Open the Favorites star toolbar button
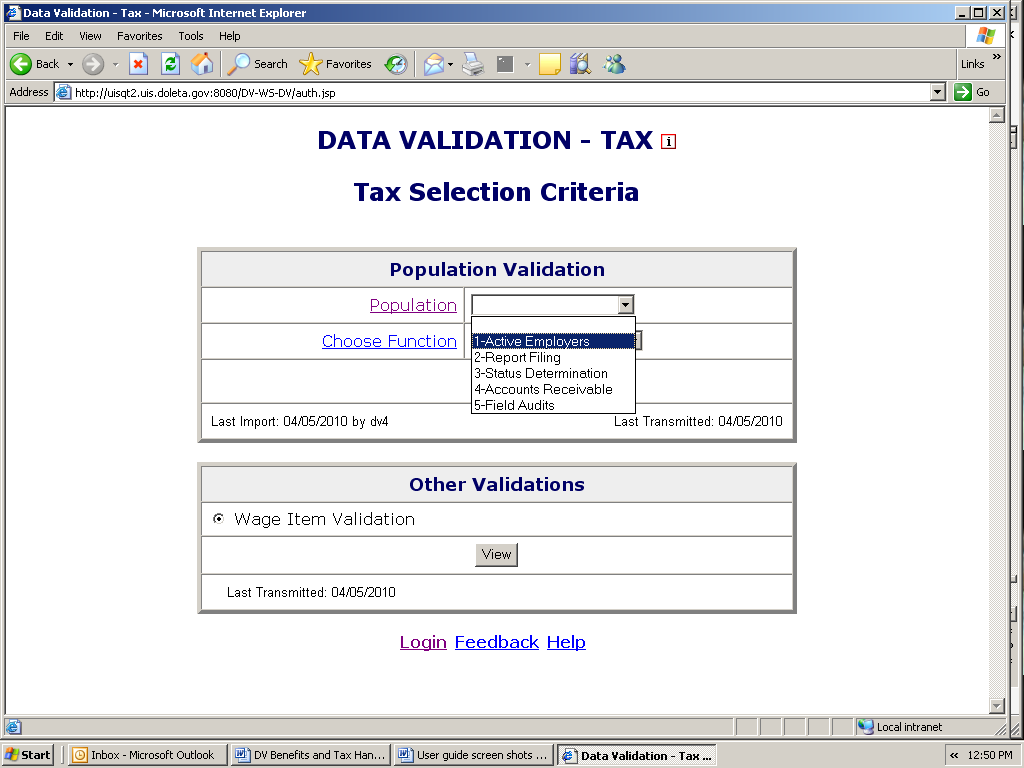1024x768 pixels. coord(310,64)
